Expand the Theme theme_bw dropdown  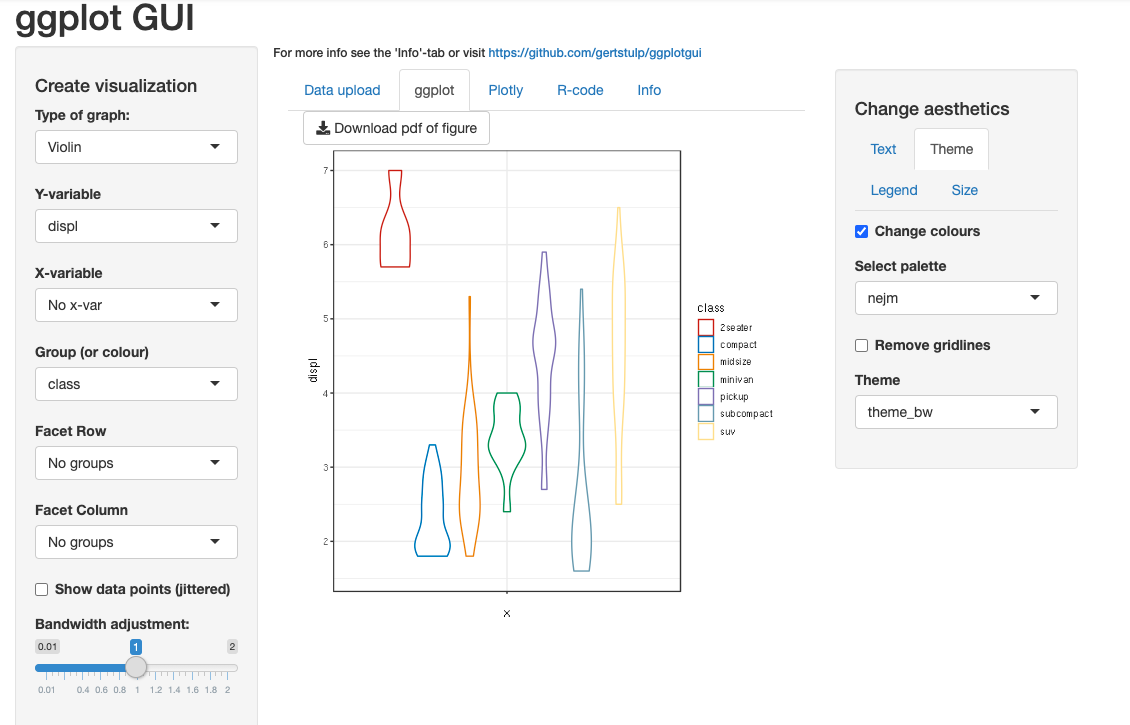[956, 412]
